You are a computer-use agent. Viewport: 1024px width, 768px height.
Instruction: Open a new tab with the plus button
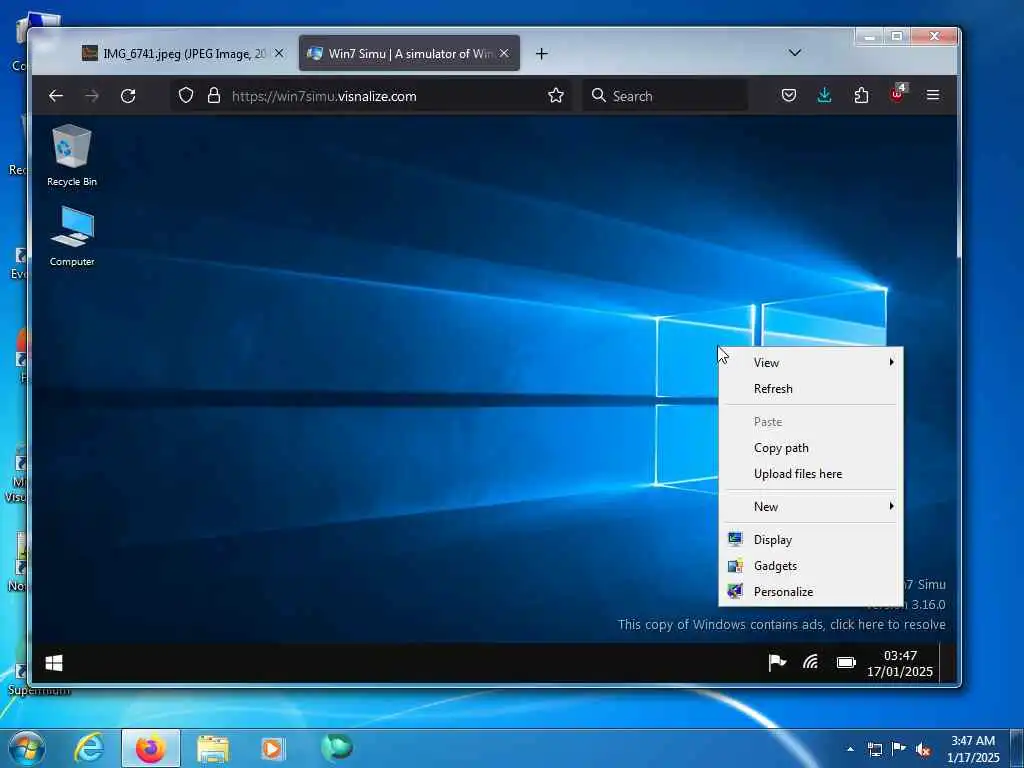click(541, 54)
